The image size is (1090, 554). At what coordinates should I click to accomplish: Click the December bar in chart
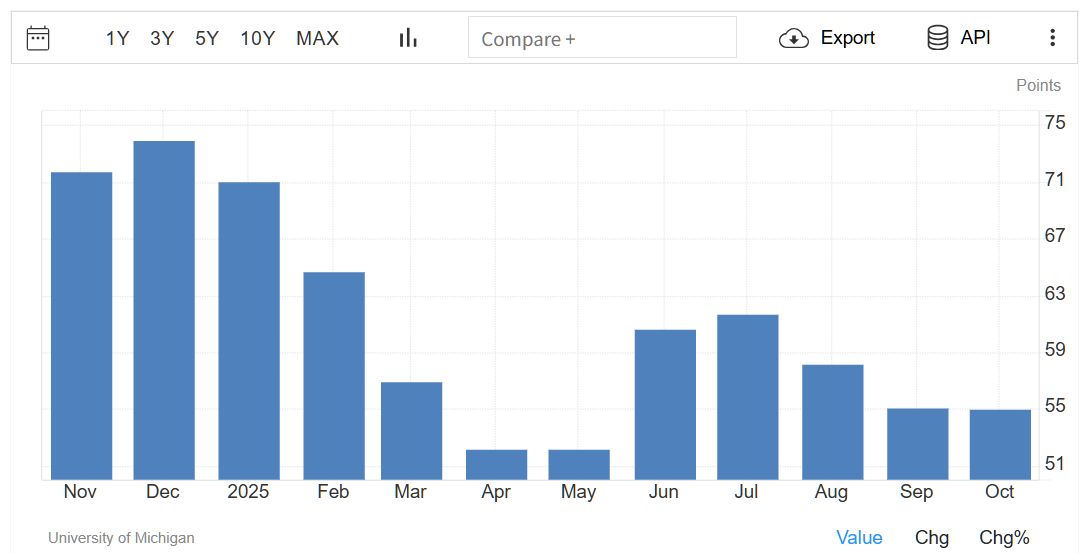(x=164, y=310)
